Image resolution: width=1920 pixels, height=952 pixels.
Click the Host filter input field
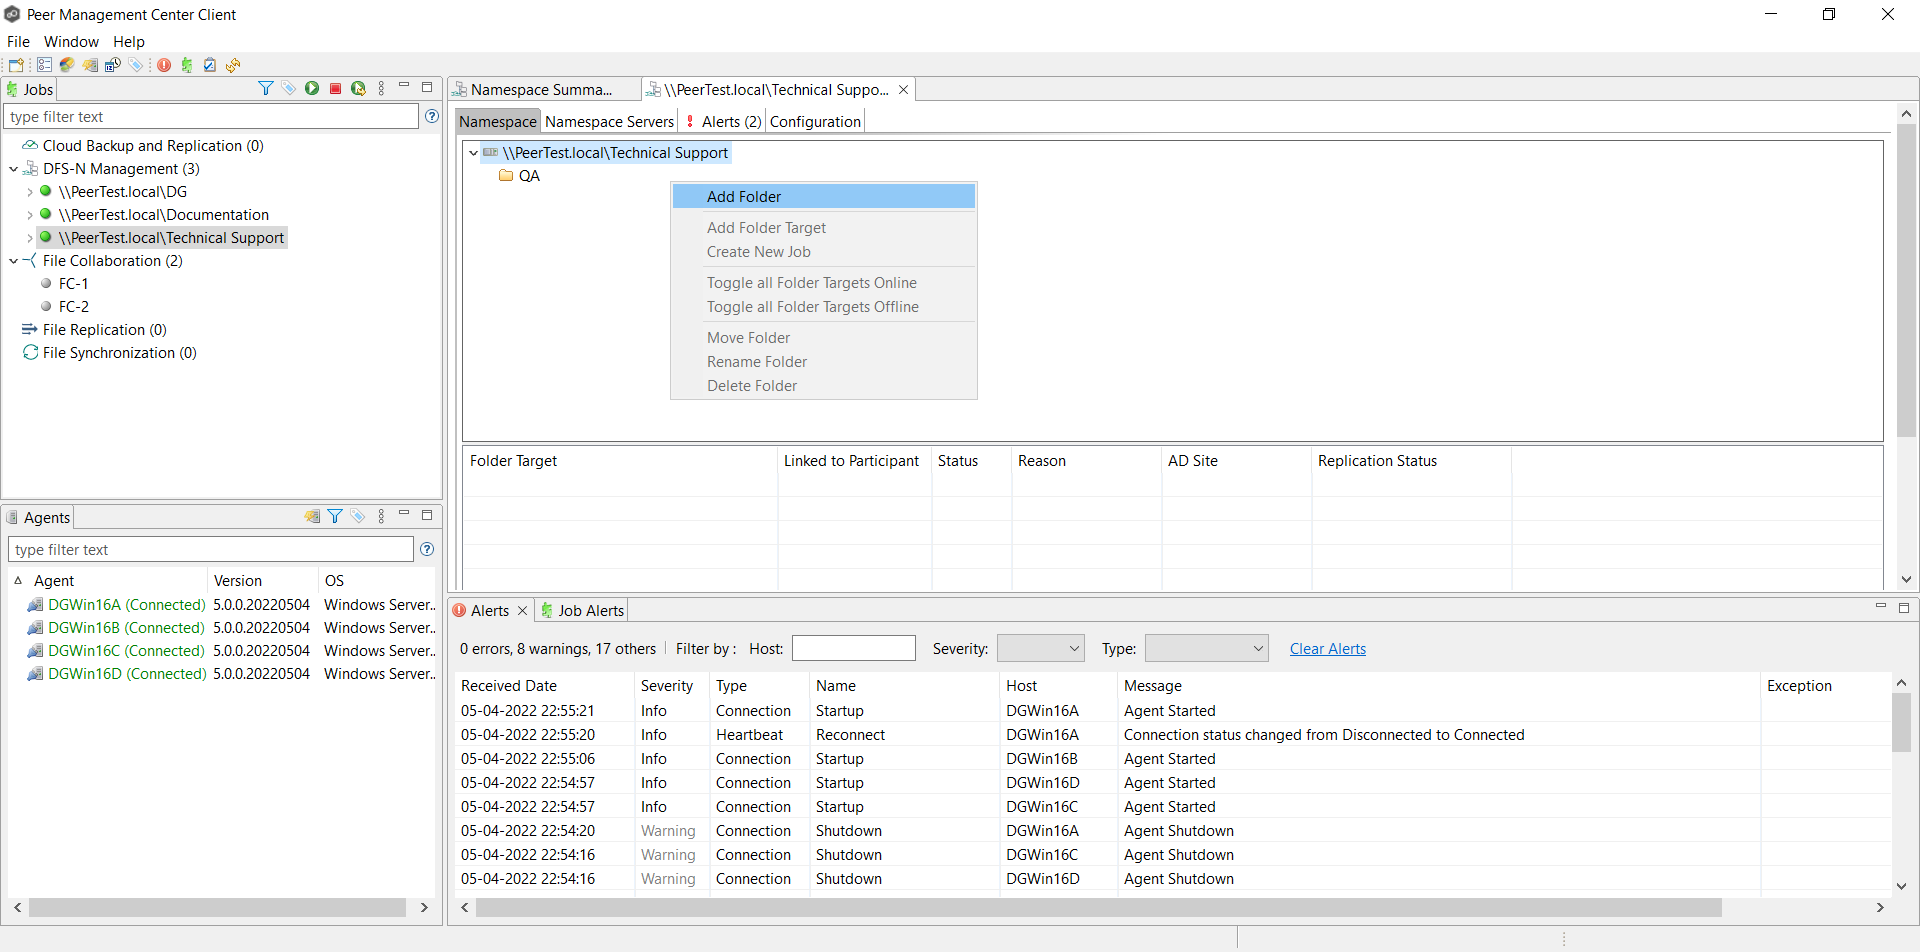pyautogui.click(x=854, y=648)
